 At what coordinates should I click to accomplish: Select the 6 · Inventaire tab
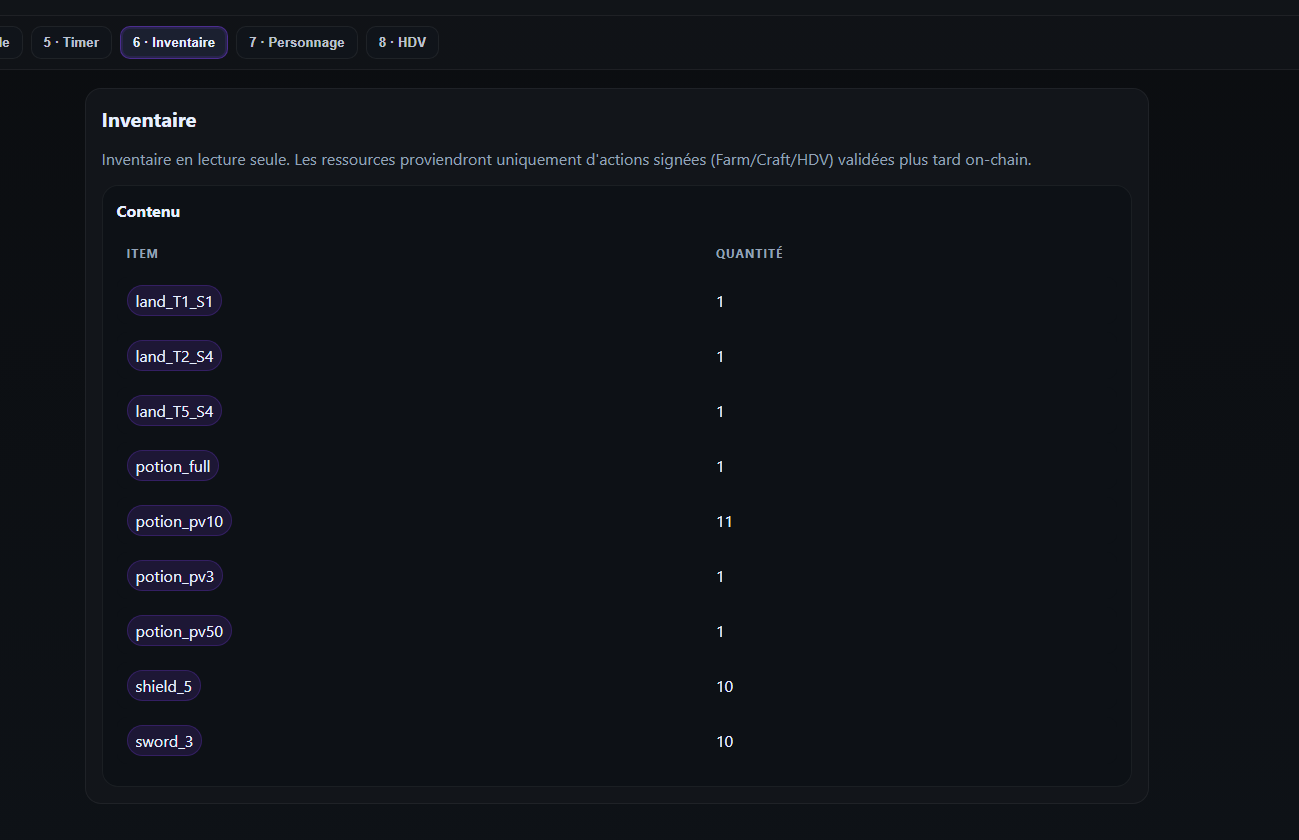(x=174, y=43)
